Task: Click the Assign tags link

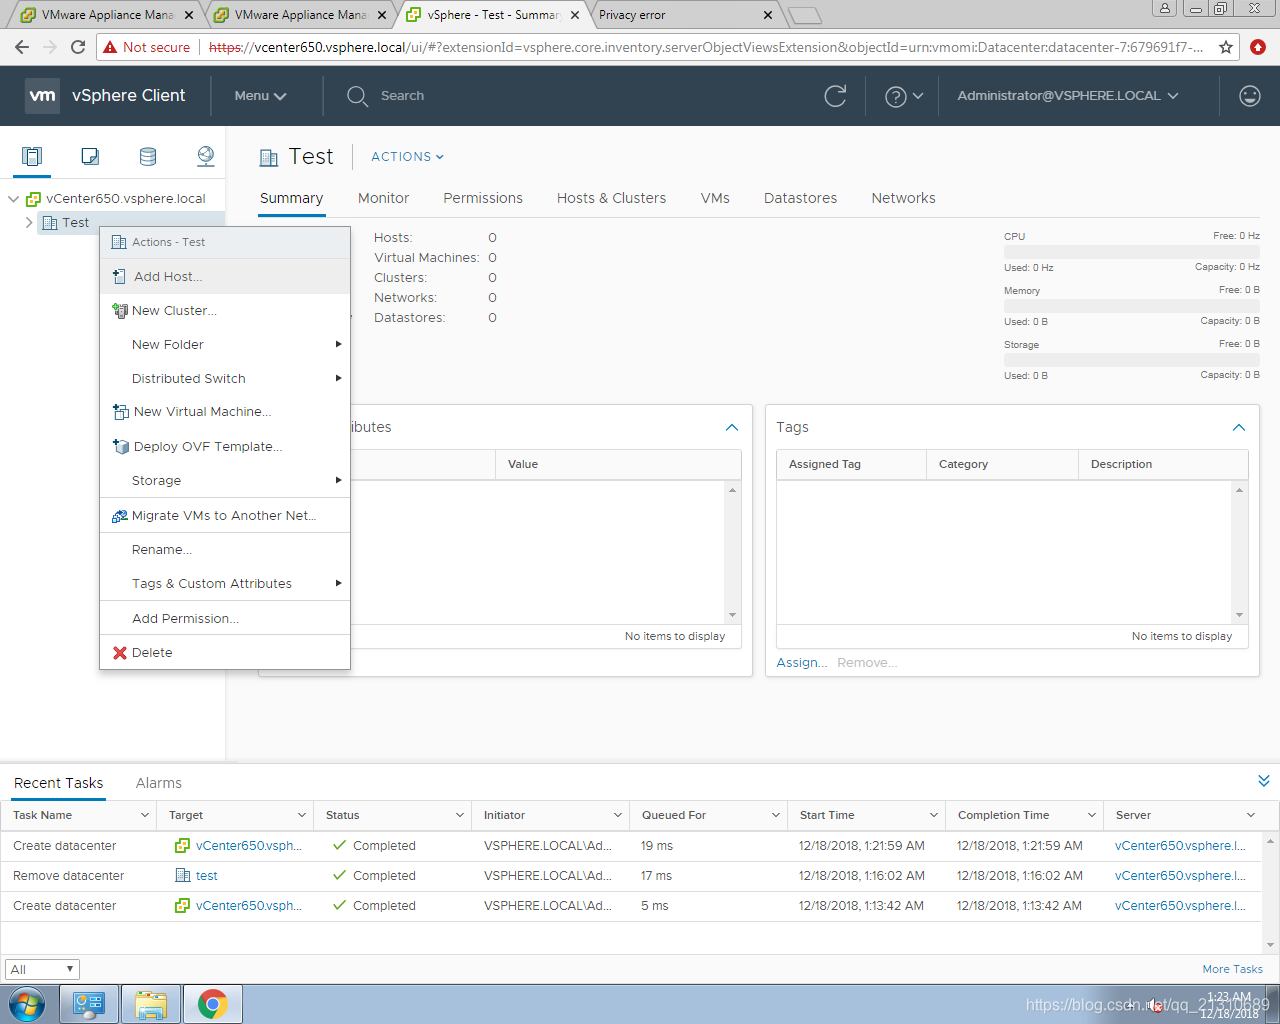Action: pyautogui.click(x=802, y=663)
